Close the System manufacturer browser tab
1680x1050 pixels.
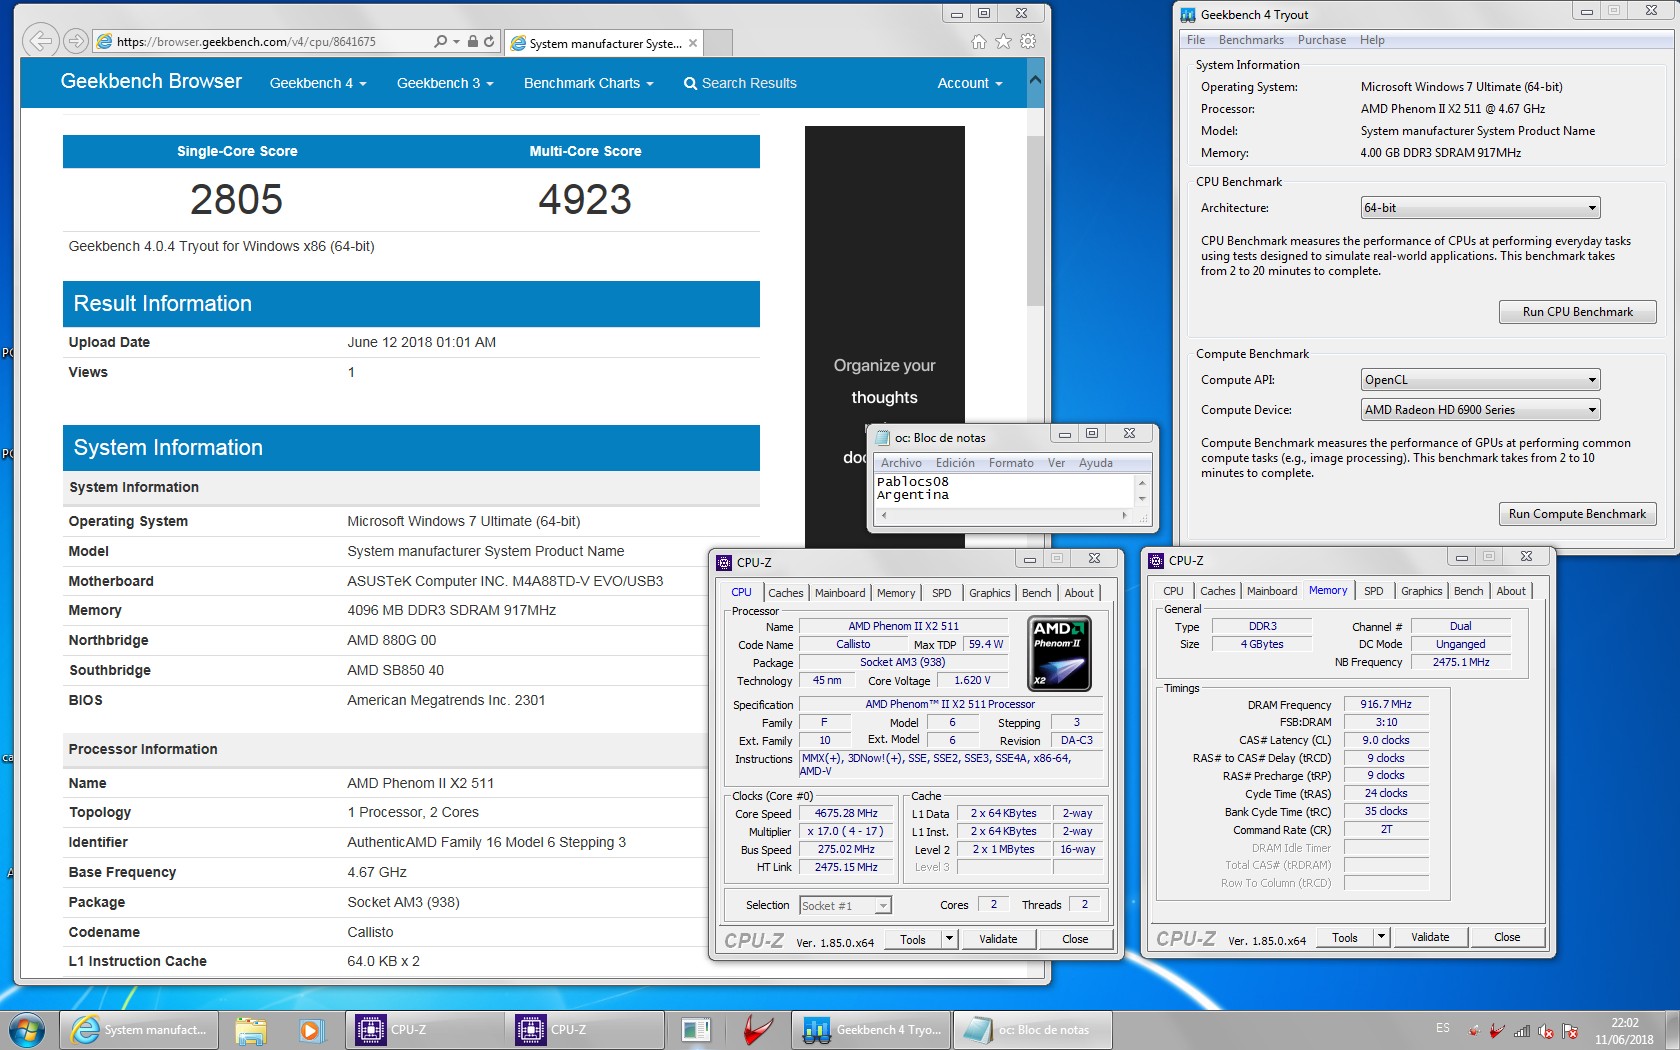(x=693, y=43)
